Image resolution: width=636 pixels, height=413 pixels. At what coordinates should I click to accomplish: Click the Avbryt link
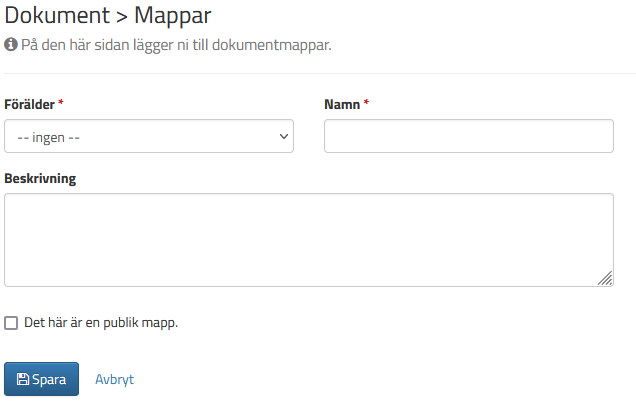point(114,380)
